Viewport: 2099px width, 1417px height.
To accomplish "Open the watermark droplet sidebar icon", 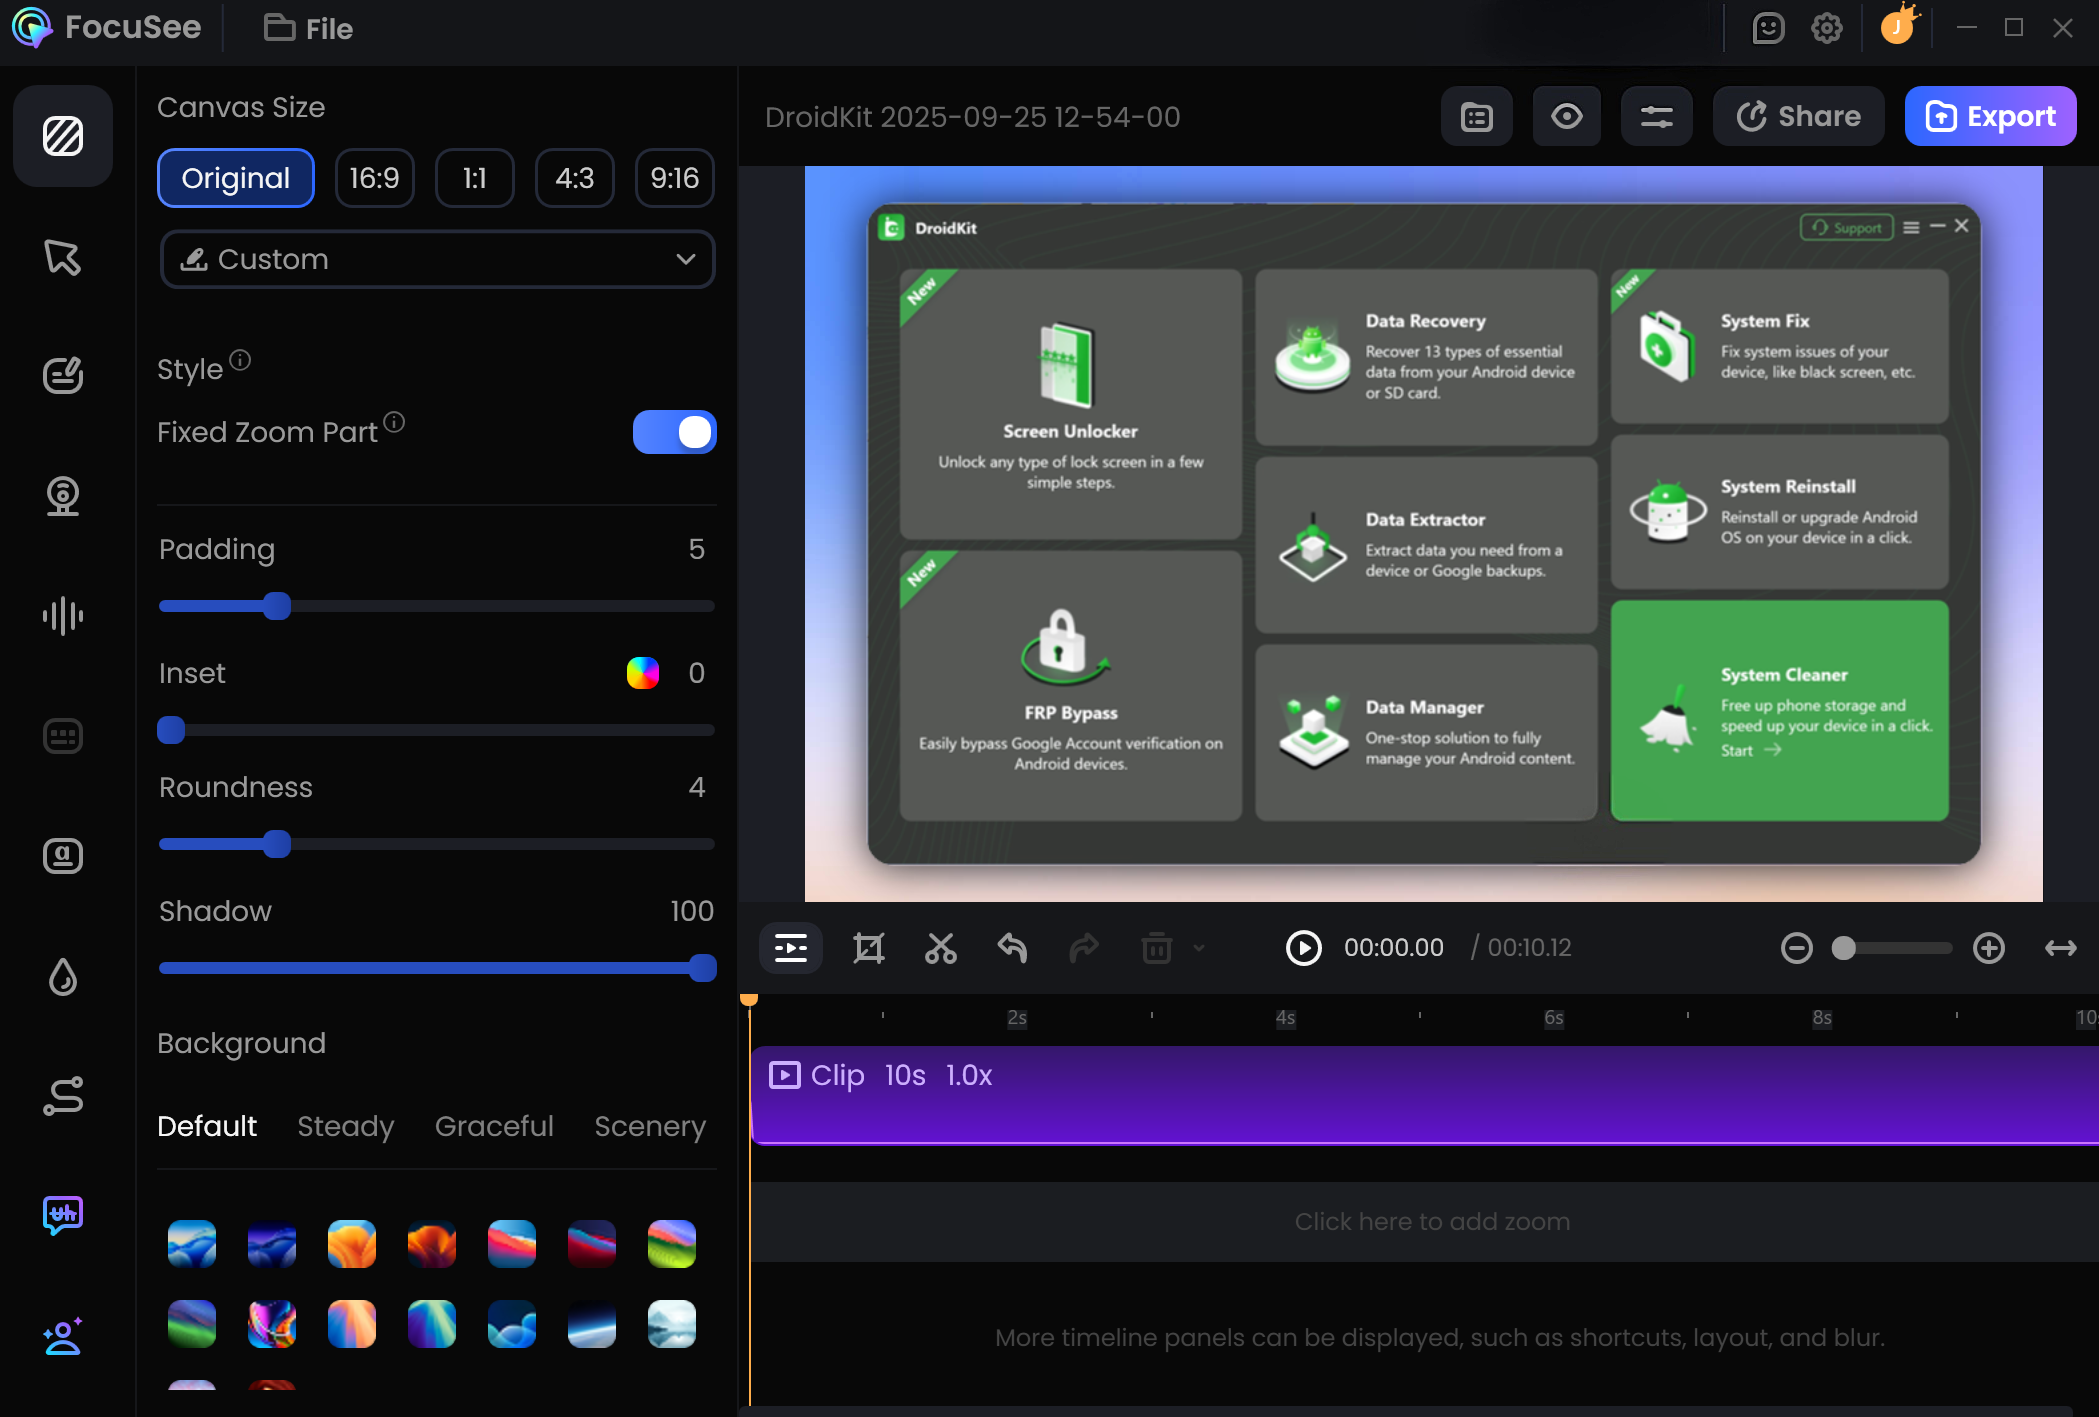I will pos(62,977).
